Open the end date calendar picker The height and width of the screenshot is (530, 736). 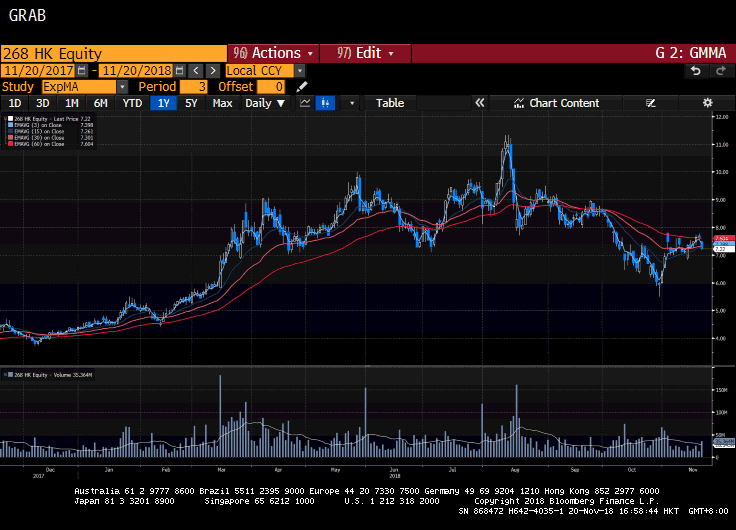(x=180, y=71)
